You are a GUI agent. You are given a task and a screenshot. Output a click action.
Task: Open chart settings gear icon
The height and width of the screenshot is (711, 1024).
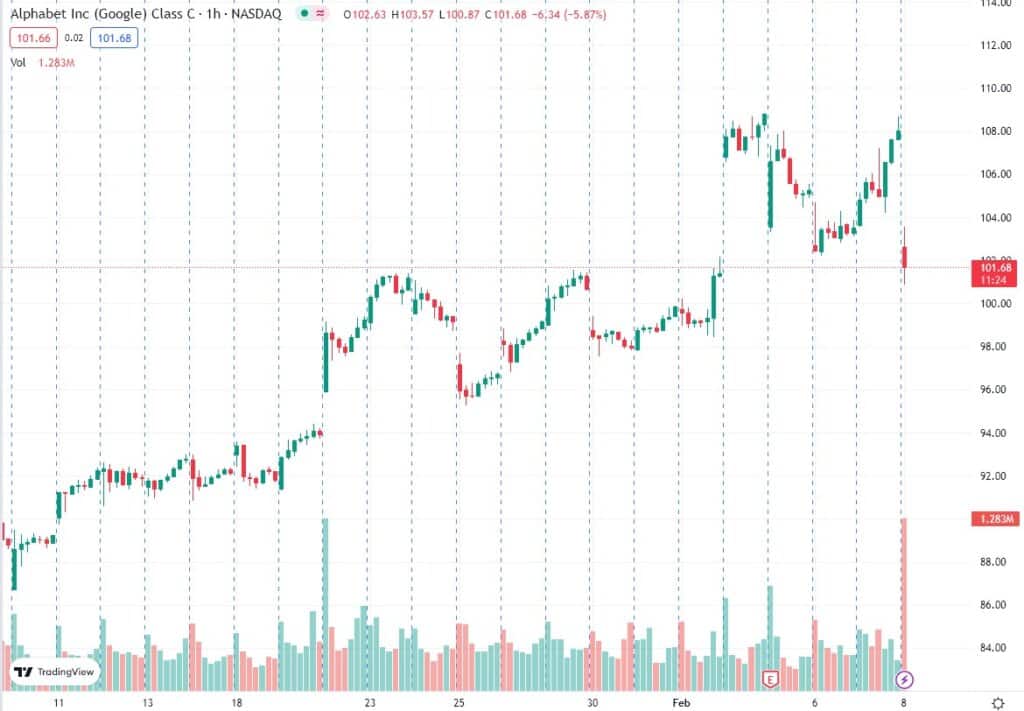pyautogui.click(x=997, y=703)
